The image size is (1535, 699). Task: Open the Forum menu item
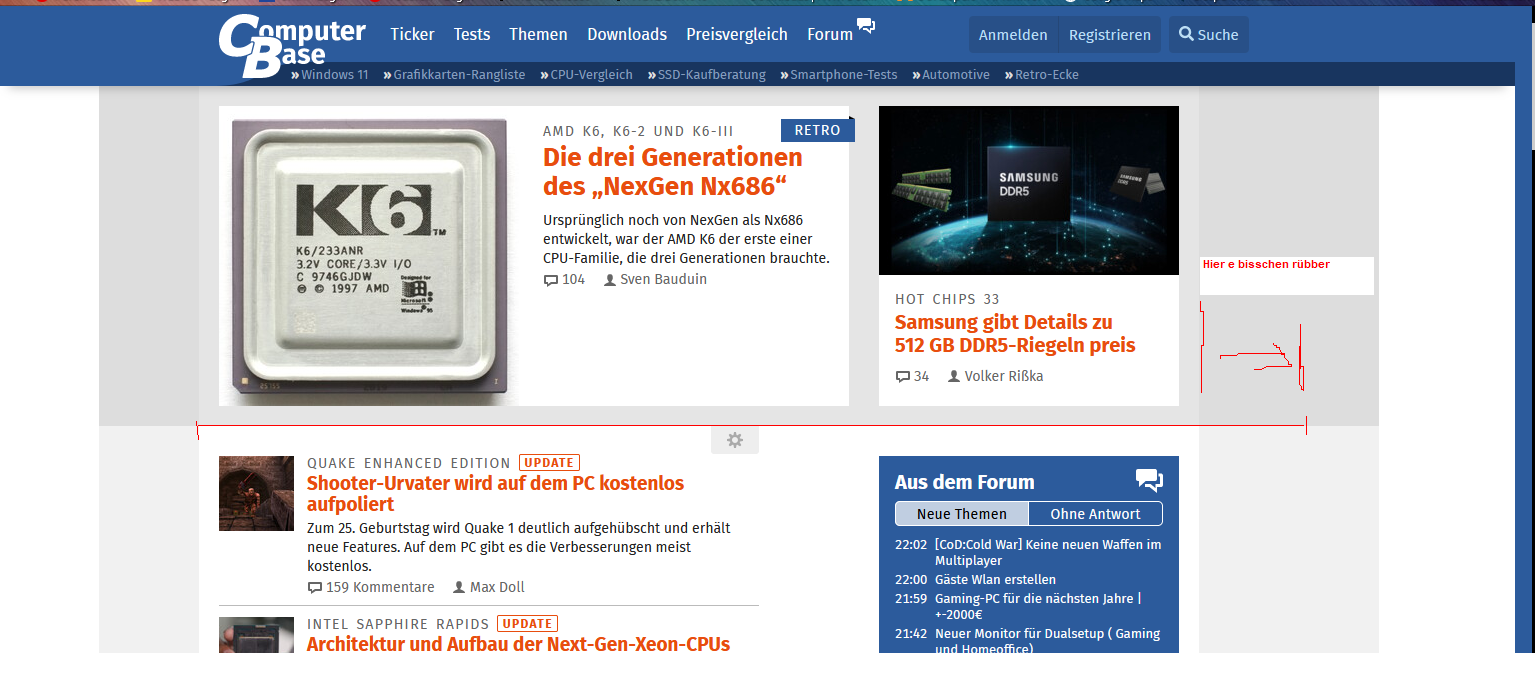(830, 34)
